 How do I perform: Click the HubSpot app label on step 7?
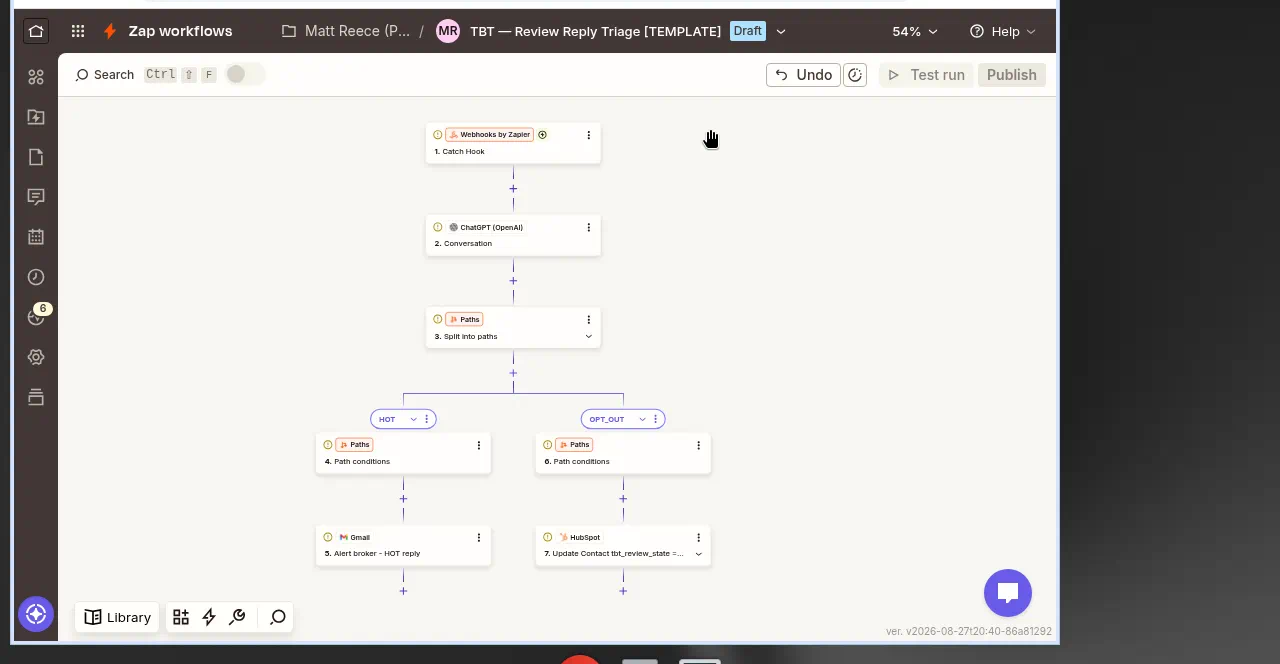tap(579, 537)
